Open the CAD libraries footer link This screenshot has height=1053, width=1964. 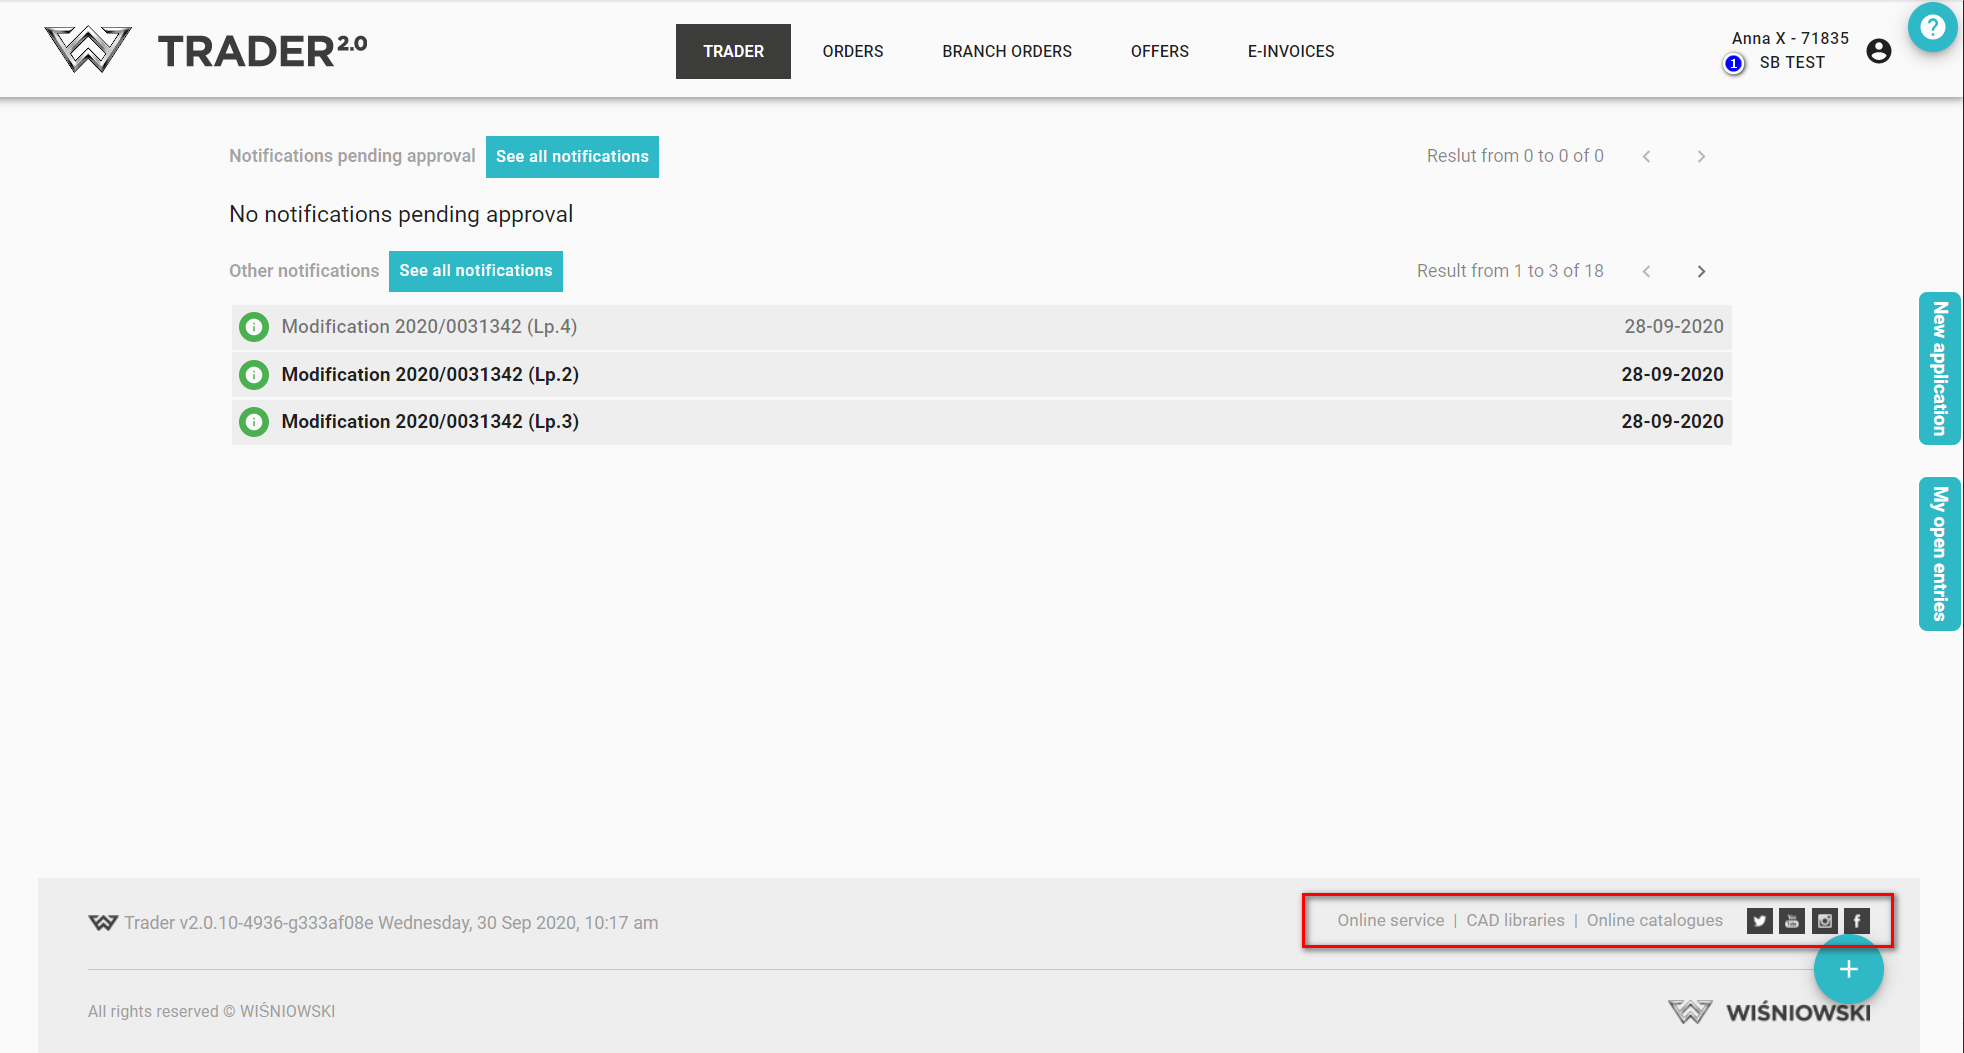coord(1515,920)
